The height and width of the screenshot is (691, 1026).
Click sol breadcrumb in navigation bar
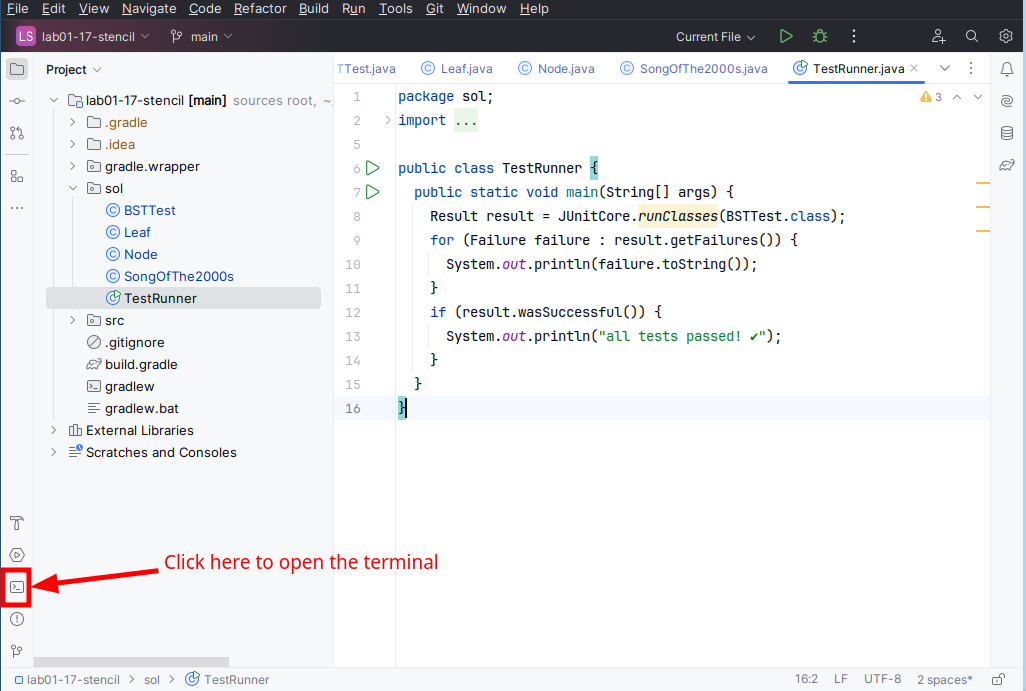[x=152, y=680]
